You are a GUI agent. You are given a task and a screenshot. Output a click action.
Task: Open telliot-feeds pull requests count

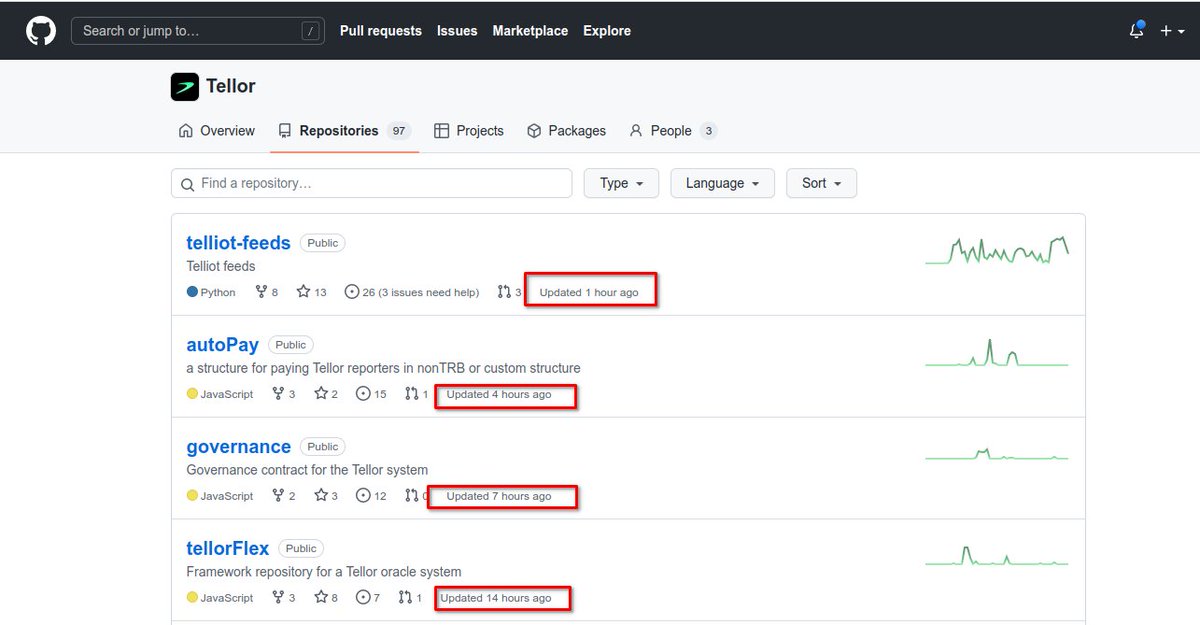click(x=508, y=292)
